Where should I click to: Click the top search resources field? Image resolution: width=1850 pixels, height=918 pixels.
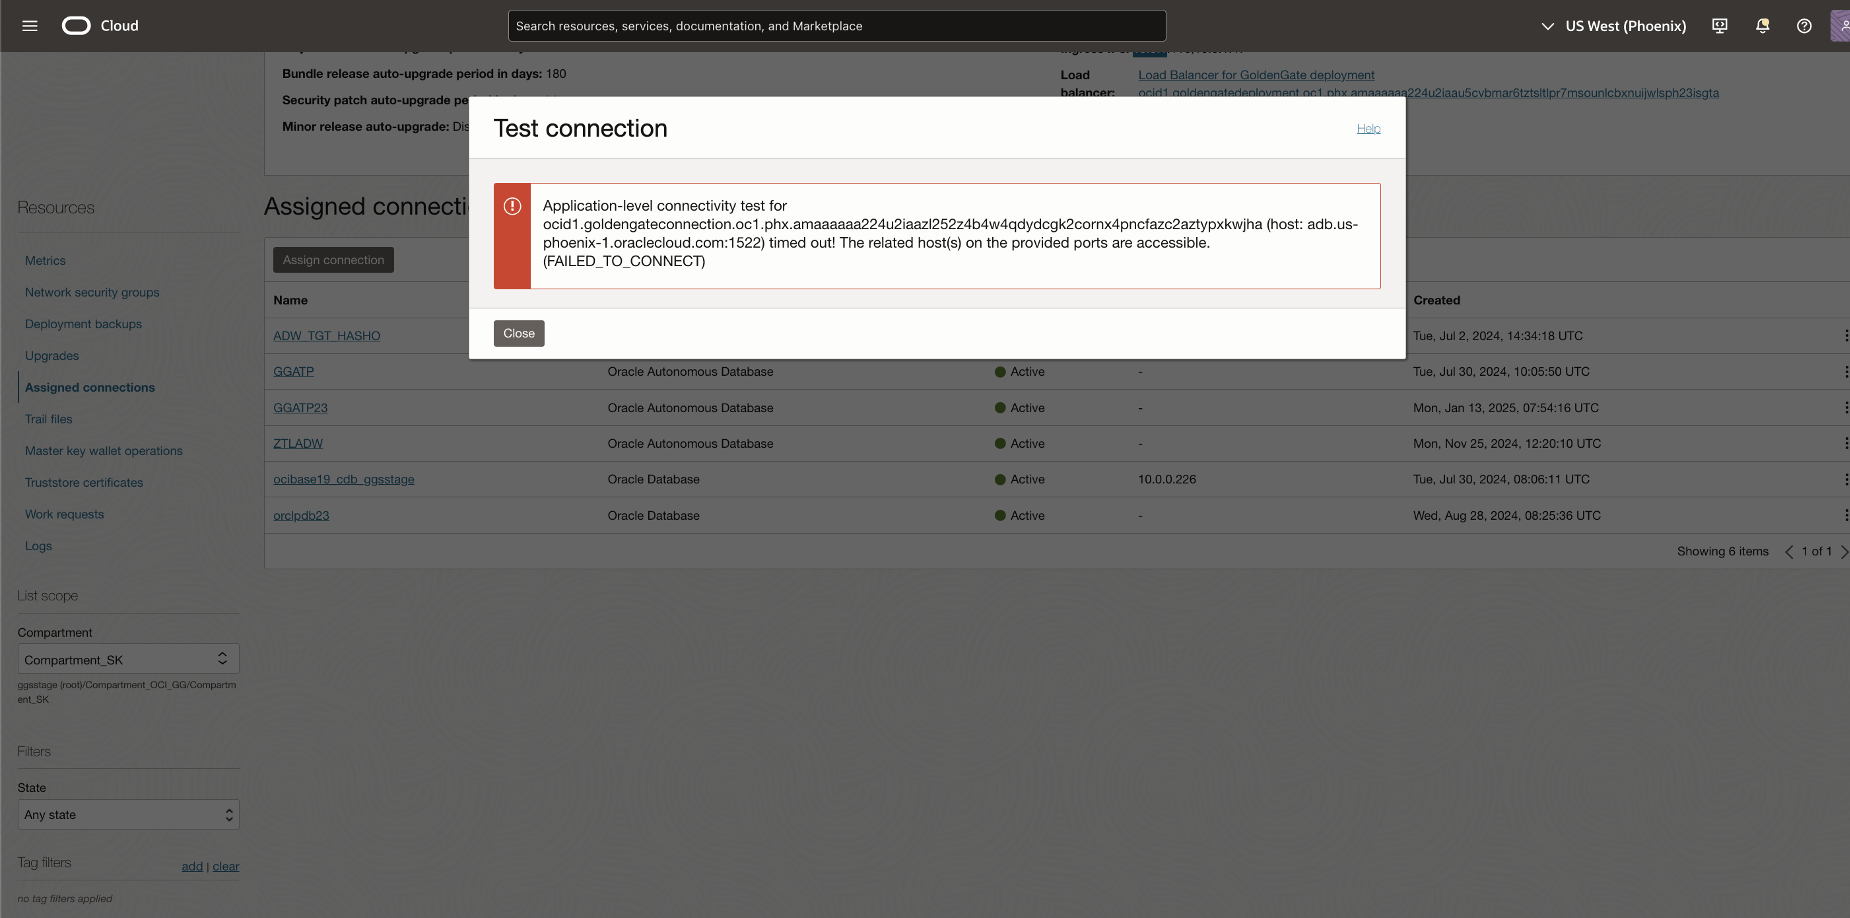[x=837, y=26]
